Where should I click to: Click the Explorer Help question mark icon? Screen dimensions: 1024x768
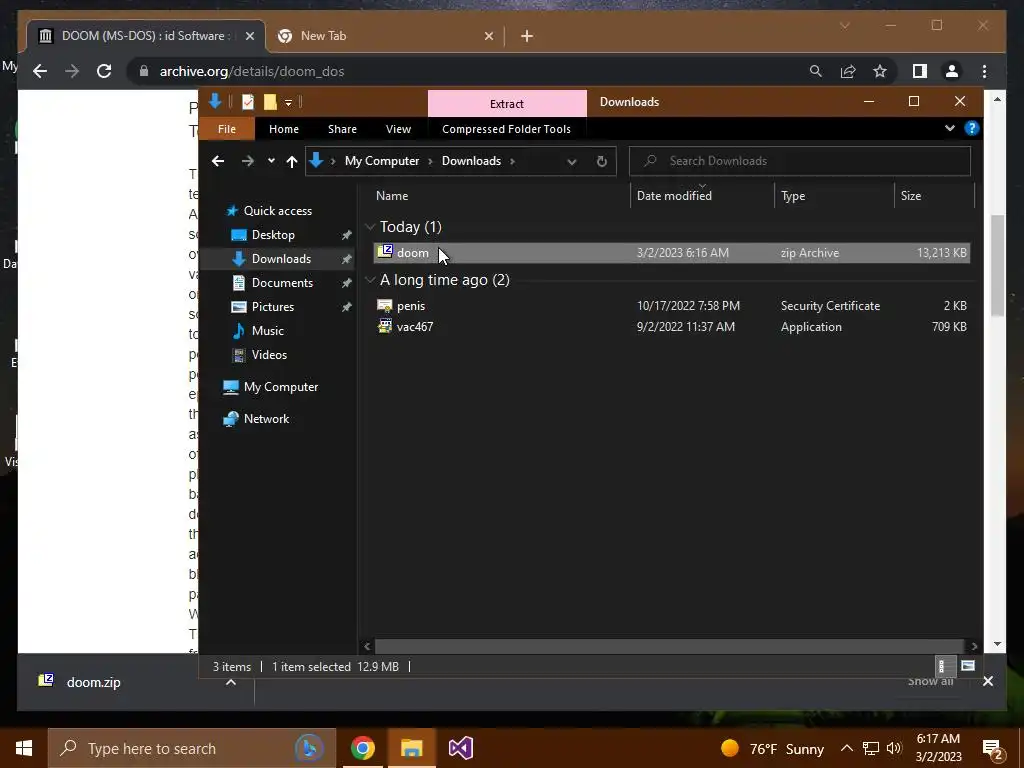point(972,129)
